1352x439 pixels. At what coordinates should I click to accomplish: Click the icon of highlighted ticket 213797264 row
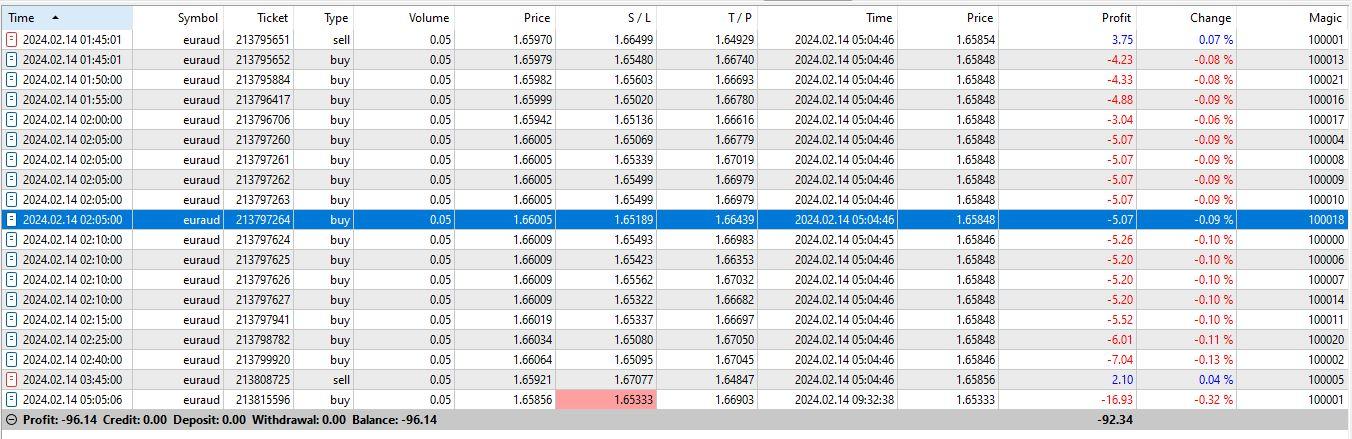12,220
